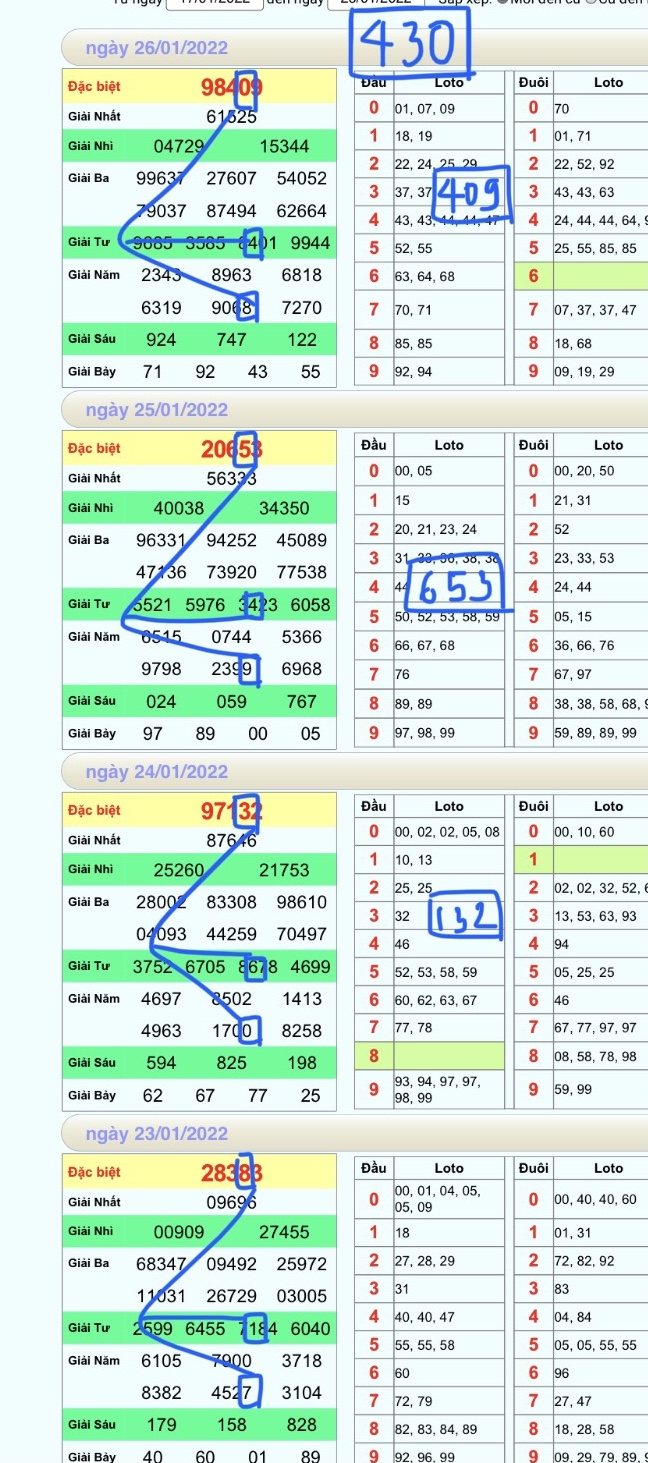Screen dimensions: 648x1463
Task: Click the Giải Ba number 03005
Action: [x=302, y=1296]
